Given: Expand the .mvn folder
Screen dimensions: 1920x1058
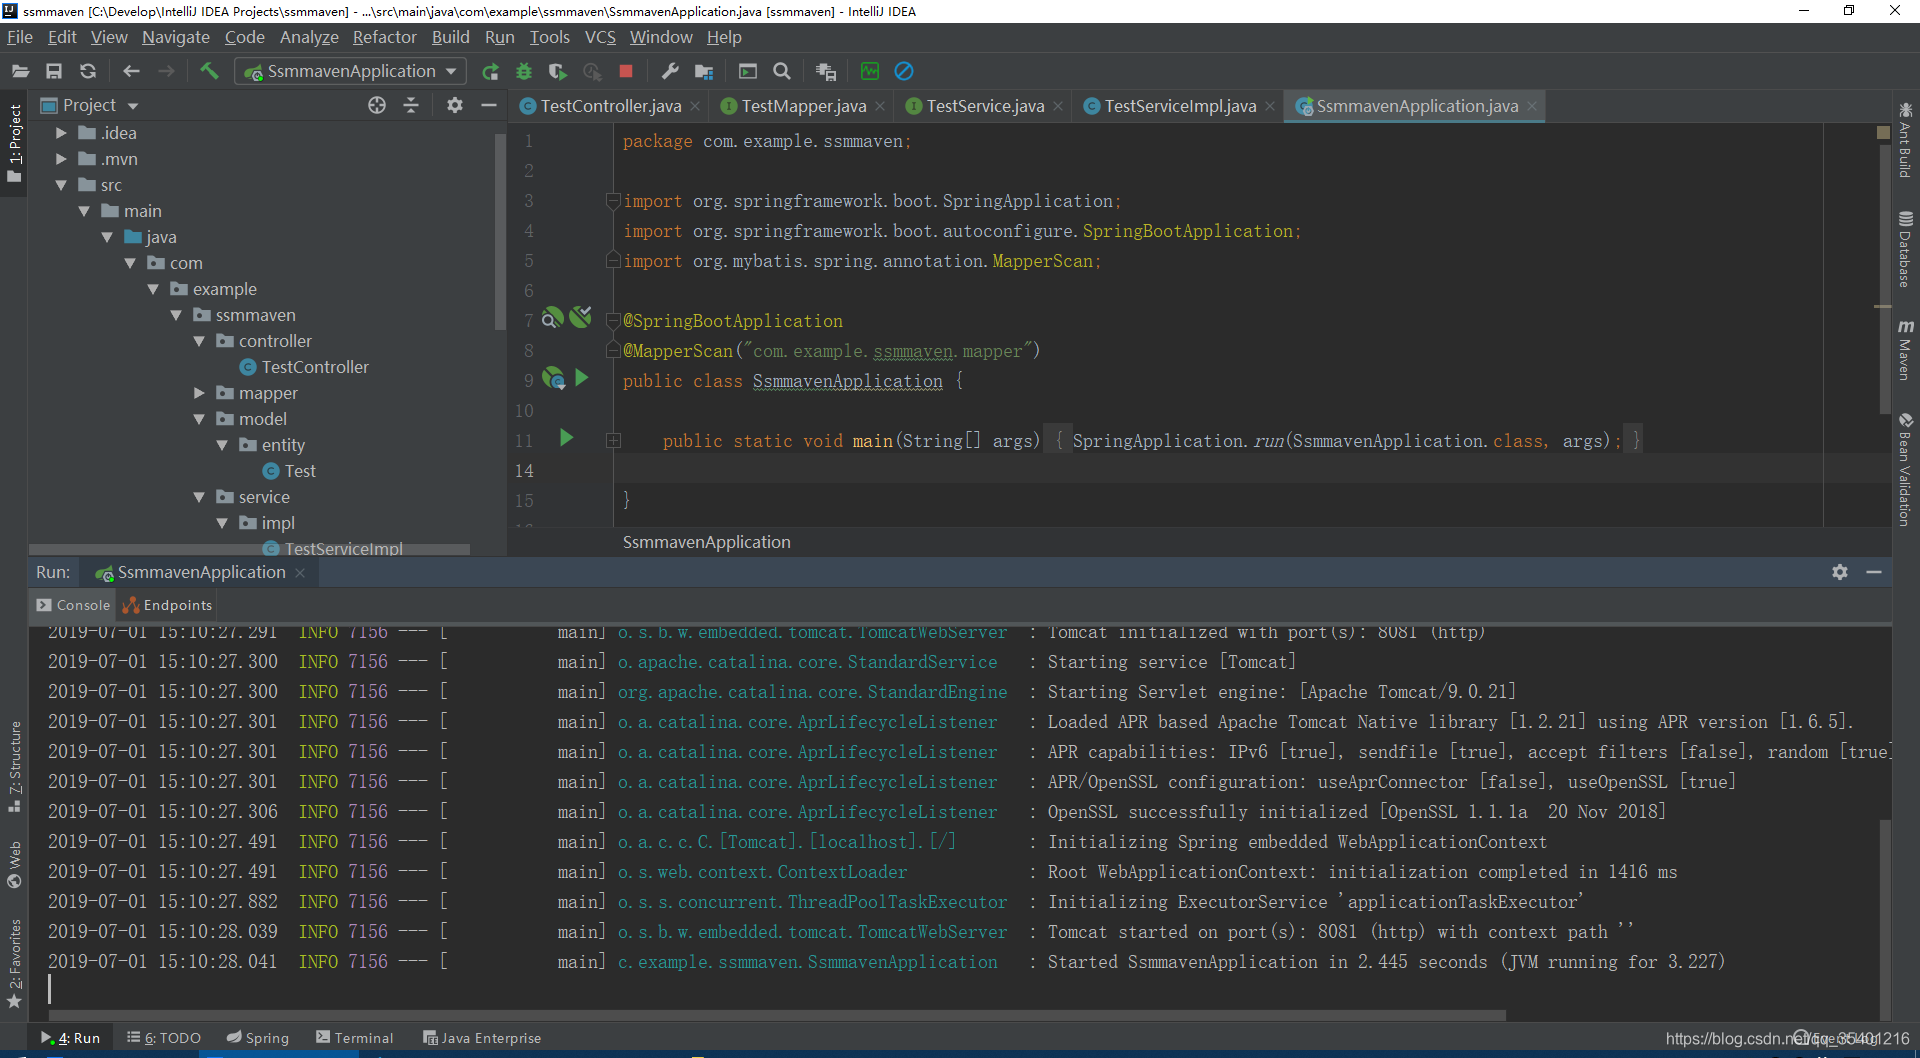Looking at the screenshot, I should (61, 159).
